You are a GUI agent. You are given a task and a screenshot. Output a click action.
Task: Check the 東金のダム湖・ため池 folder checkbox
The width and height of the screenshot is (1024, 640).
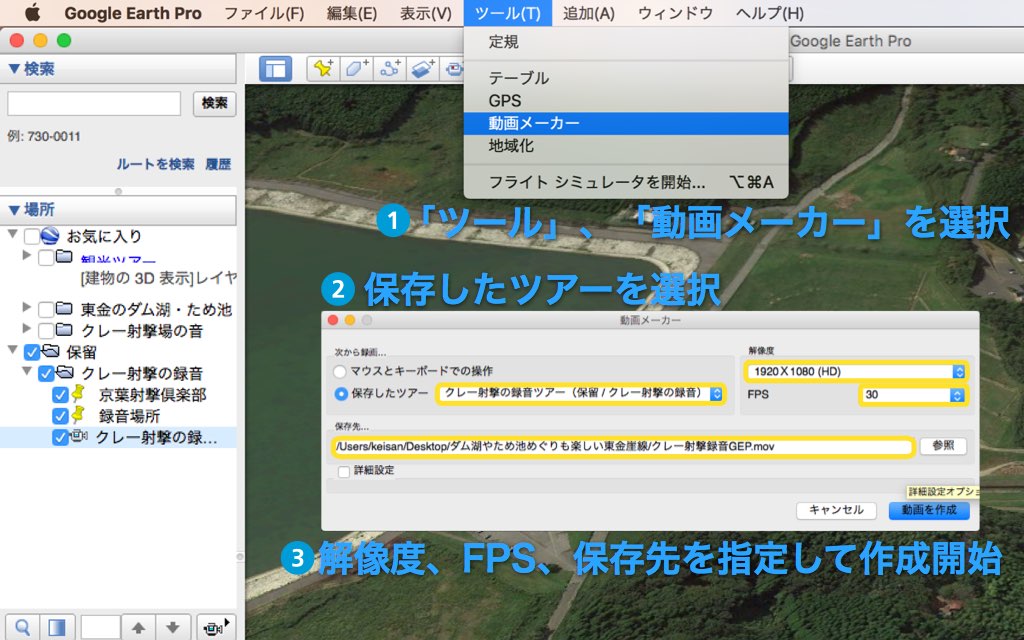(x=46, y=309)
